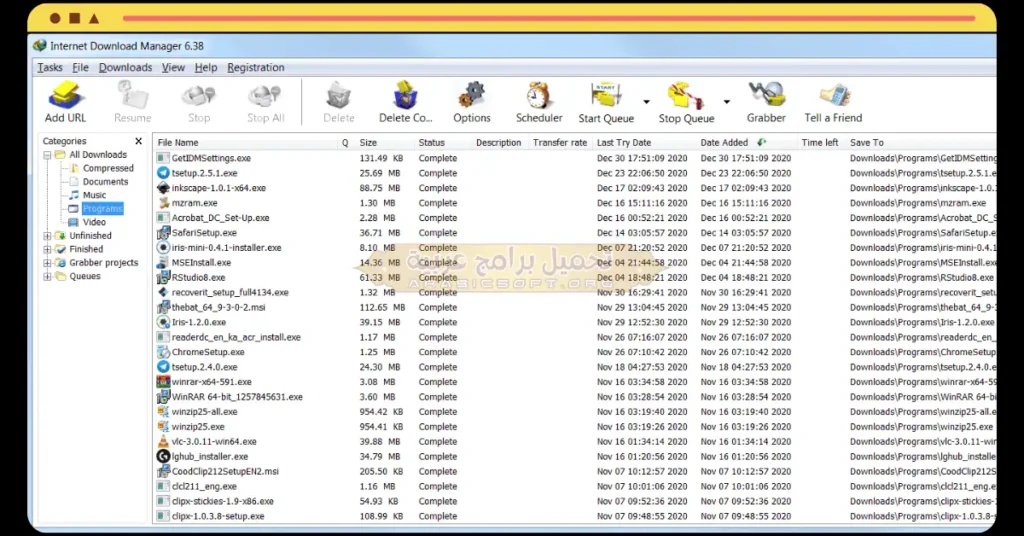Click the Start Queue icon
The height and width of the screenshot is (536, 1024).
pyautogui.click(x=606, y=96)
